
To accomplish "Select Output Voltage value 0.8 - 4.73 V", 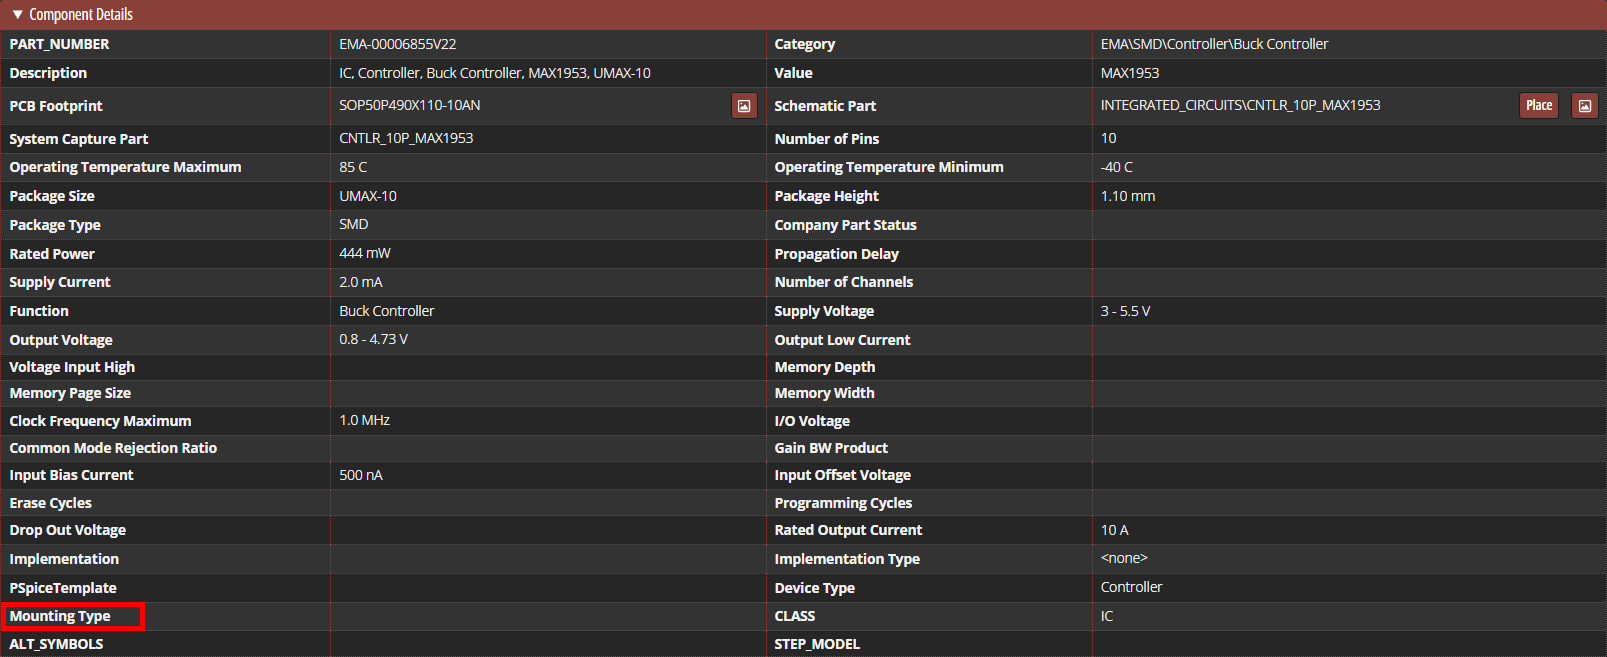I will (373, 339).
